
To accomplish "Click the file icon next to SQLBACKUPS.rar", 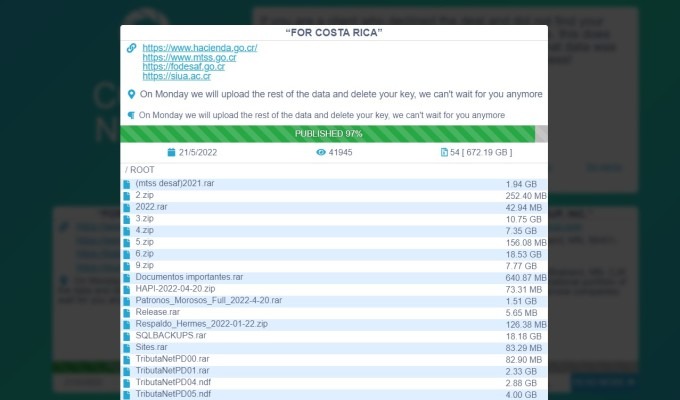I will click(127, 336).
